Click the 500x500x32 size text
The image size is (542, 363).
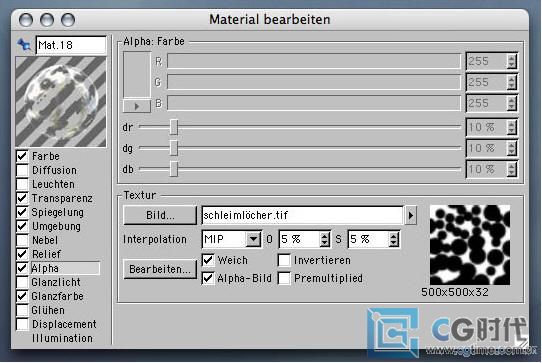(x=455, y=292)
